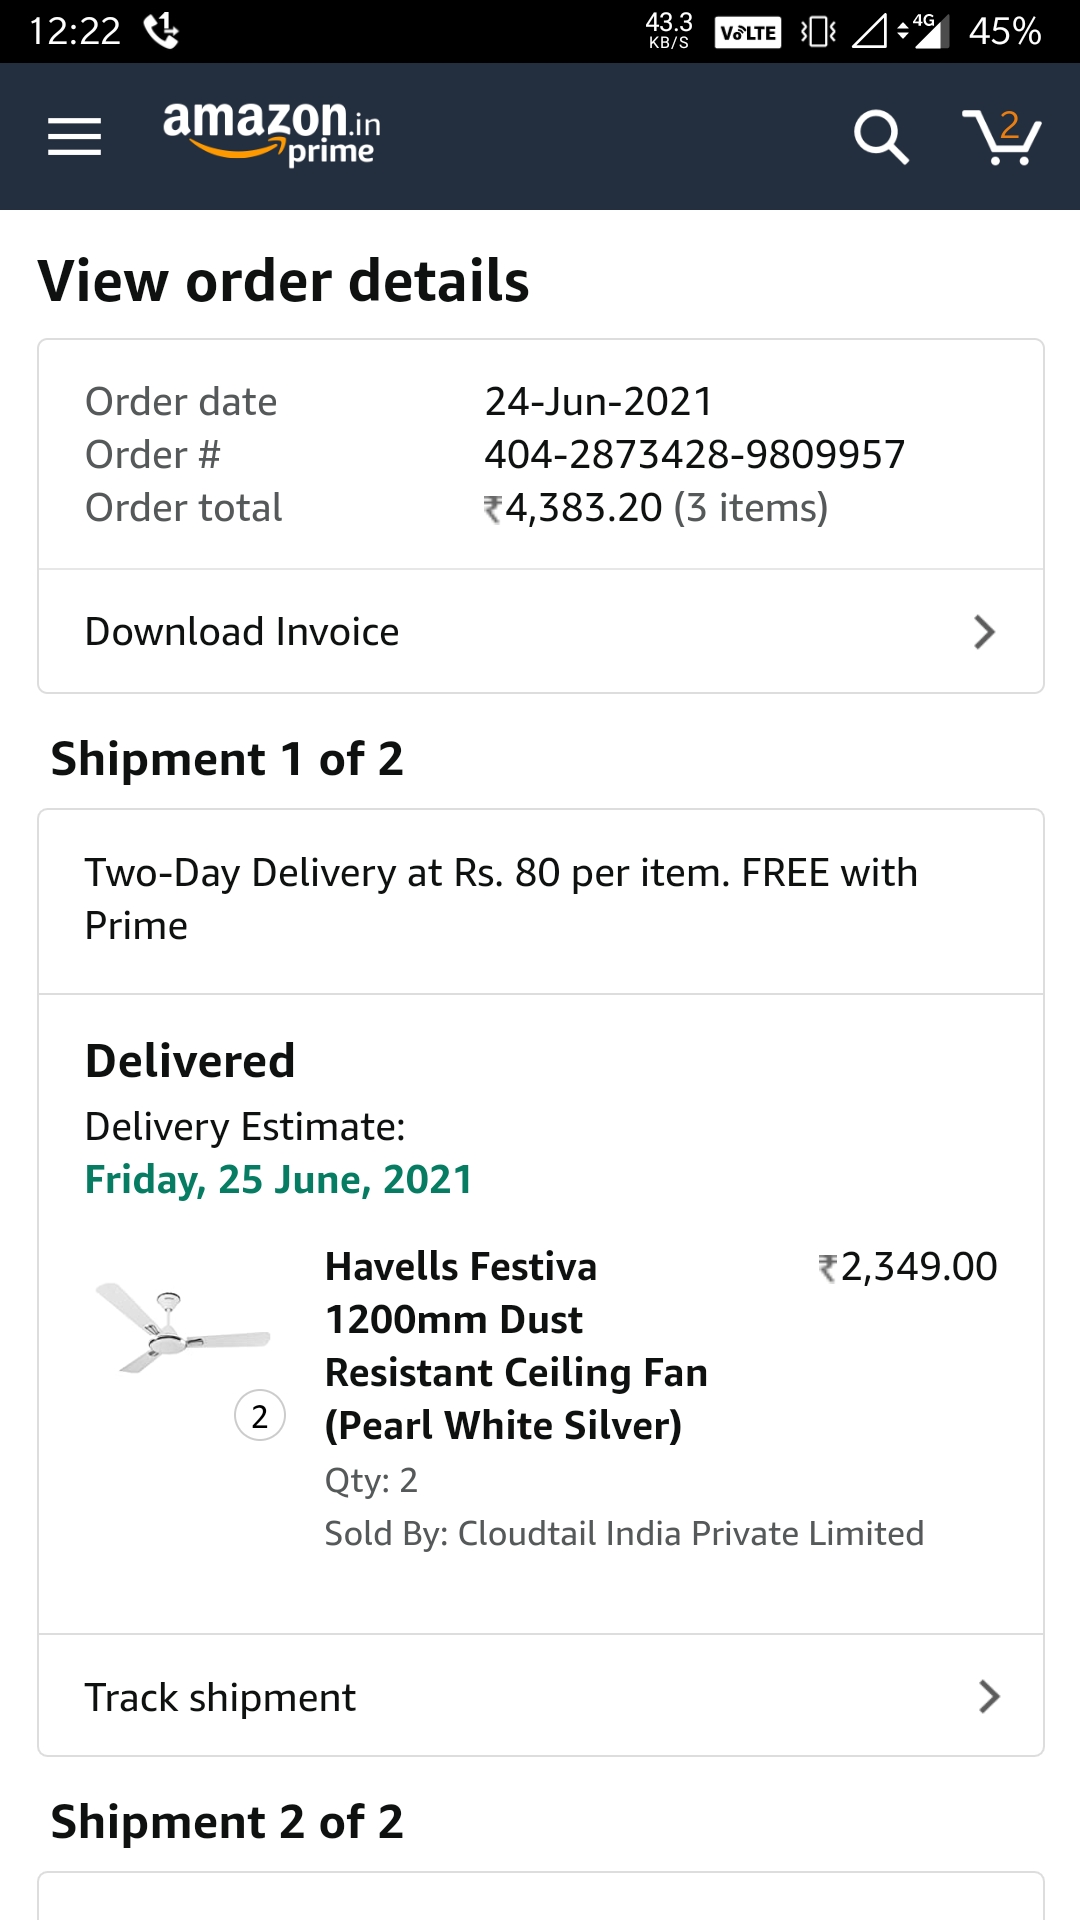Tap the Two-Day Delivery Prime message
This screenshot has width=1080, height=1920.
(500, 899)
